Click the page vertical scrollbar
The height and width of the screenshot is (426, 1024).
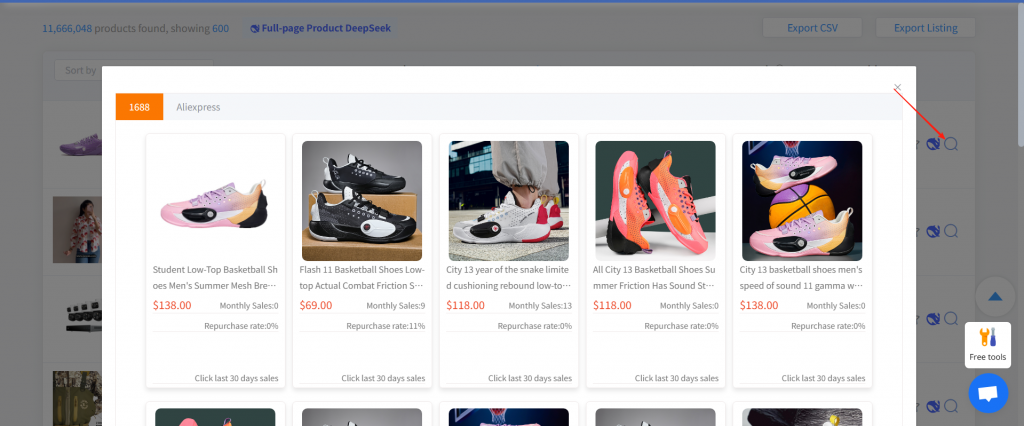click(x=1020, y=75)
